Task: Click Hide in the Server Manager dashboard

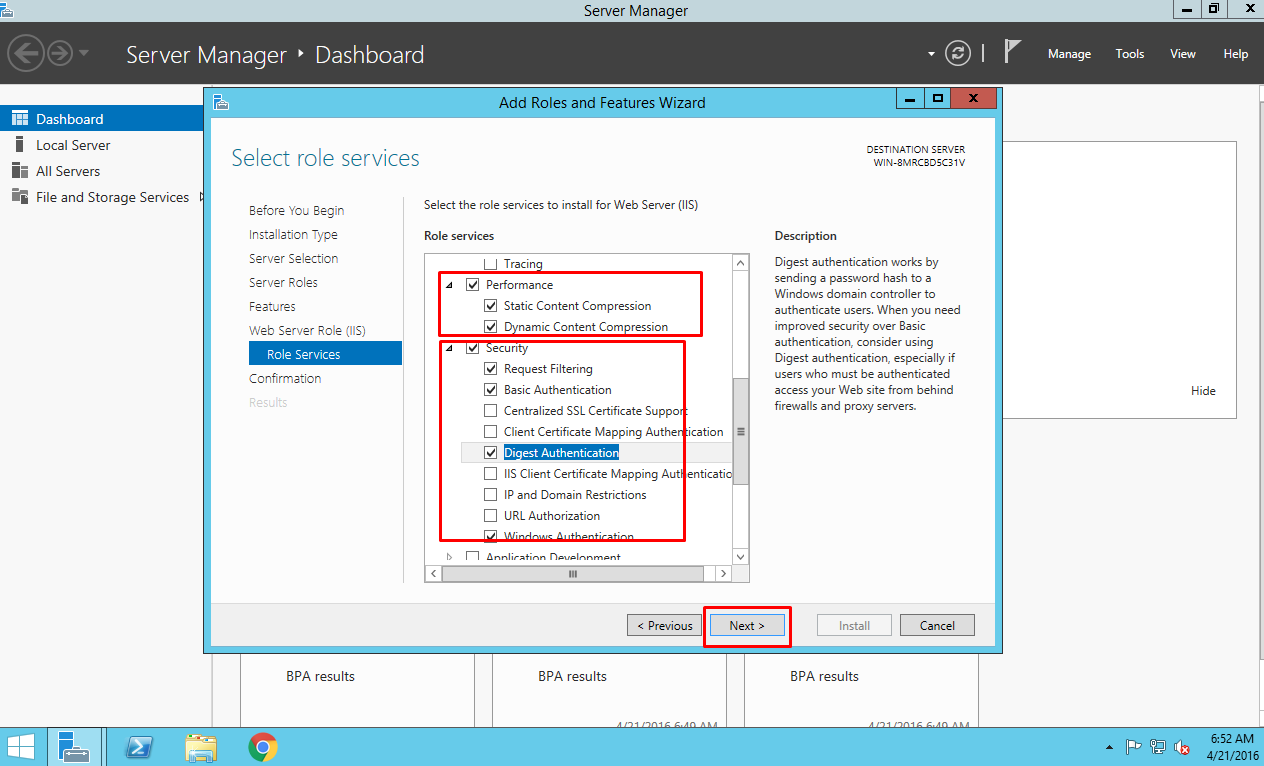Action: [x=1203, y=391]
